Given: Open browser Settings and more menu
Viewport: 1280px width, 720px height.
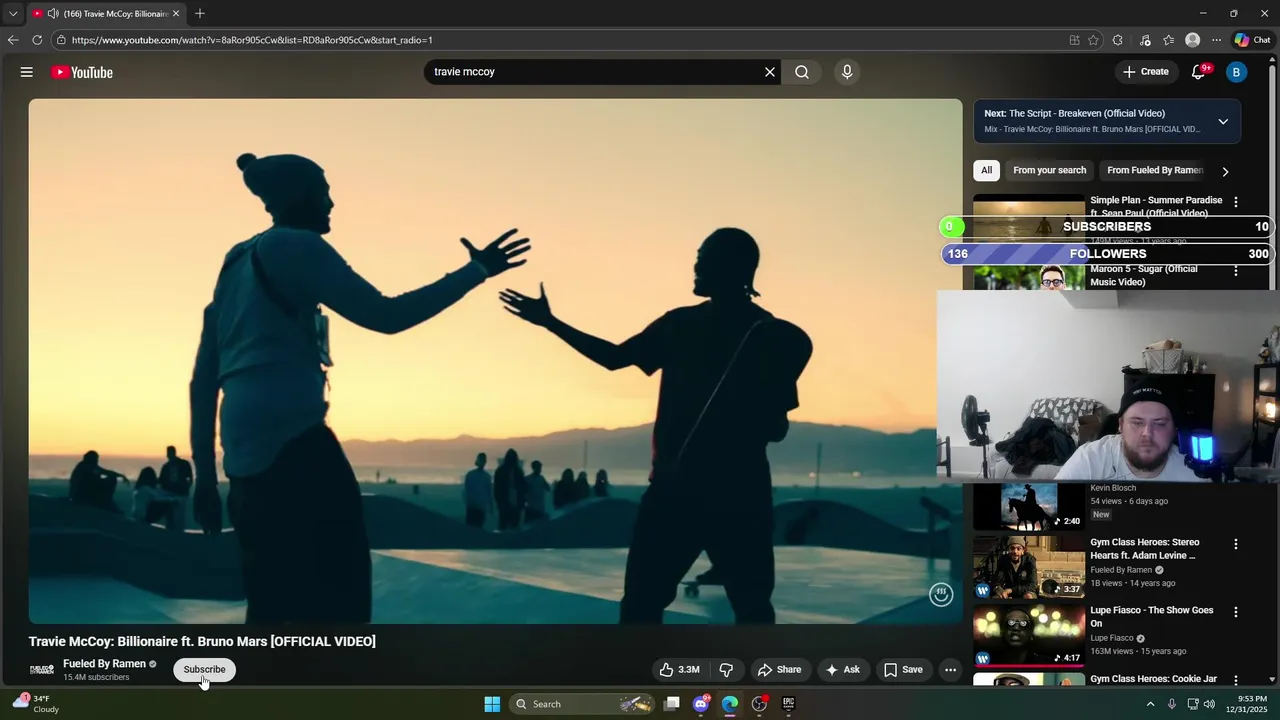Looking at the screenshot, I should point(1216,40).
